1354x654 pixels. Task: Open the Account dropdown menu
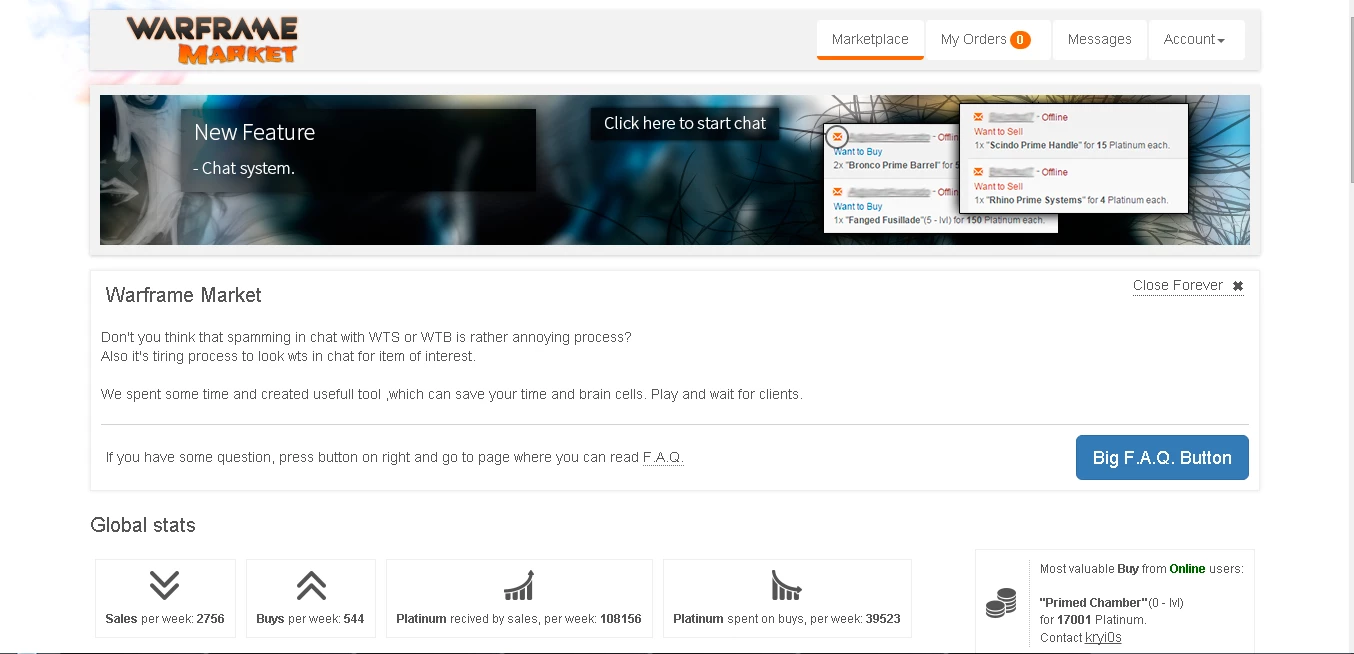point(1194,40)
